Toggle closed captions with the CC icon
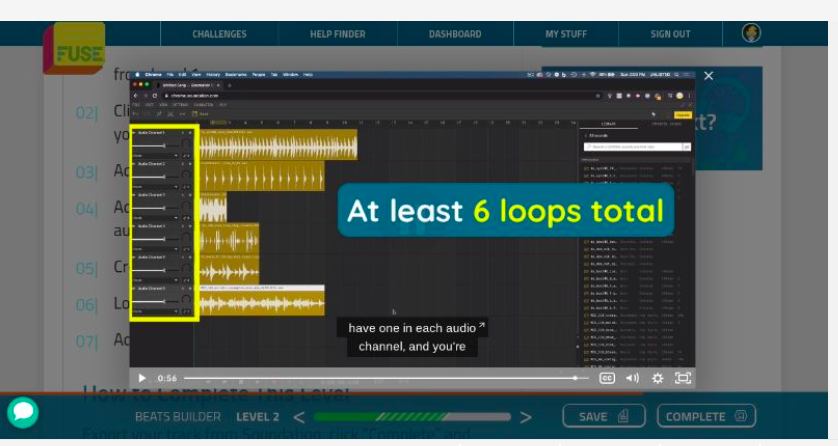838x446 pixels. (607, 378)
